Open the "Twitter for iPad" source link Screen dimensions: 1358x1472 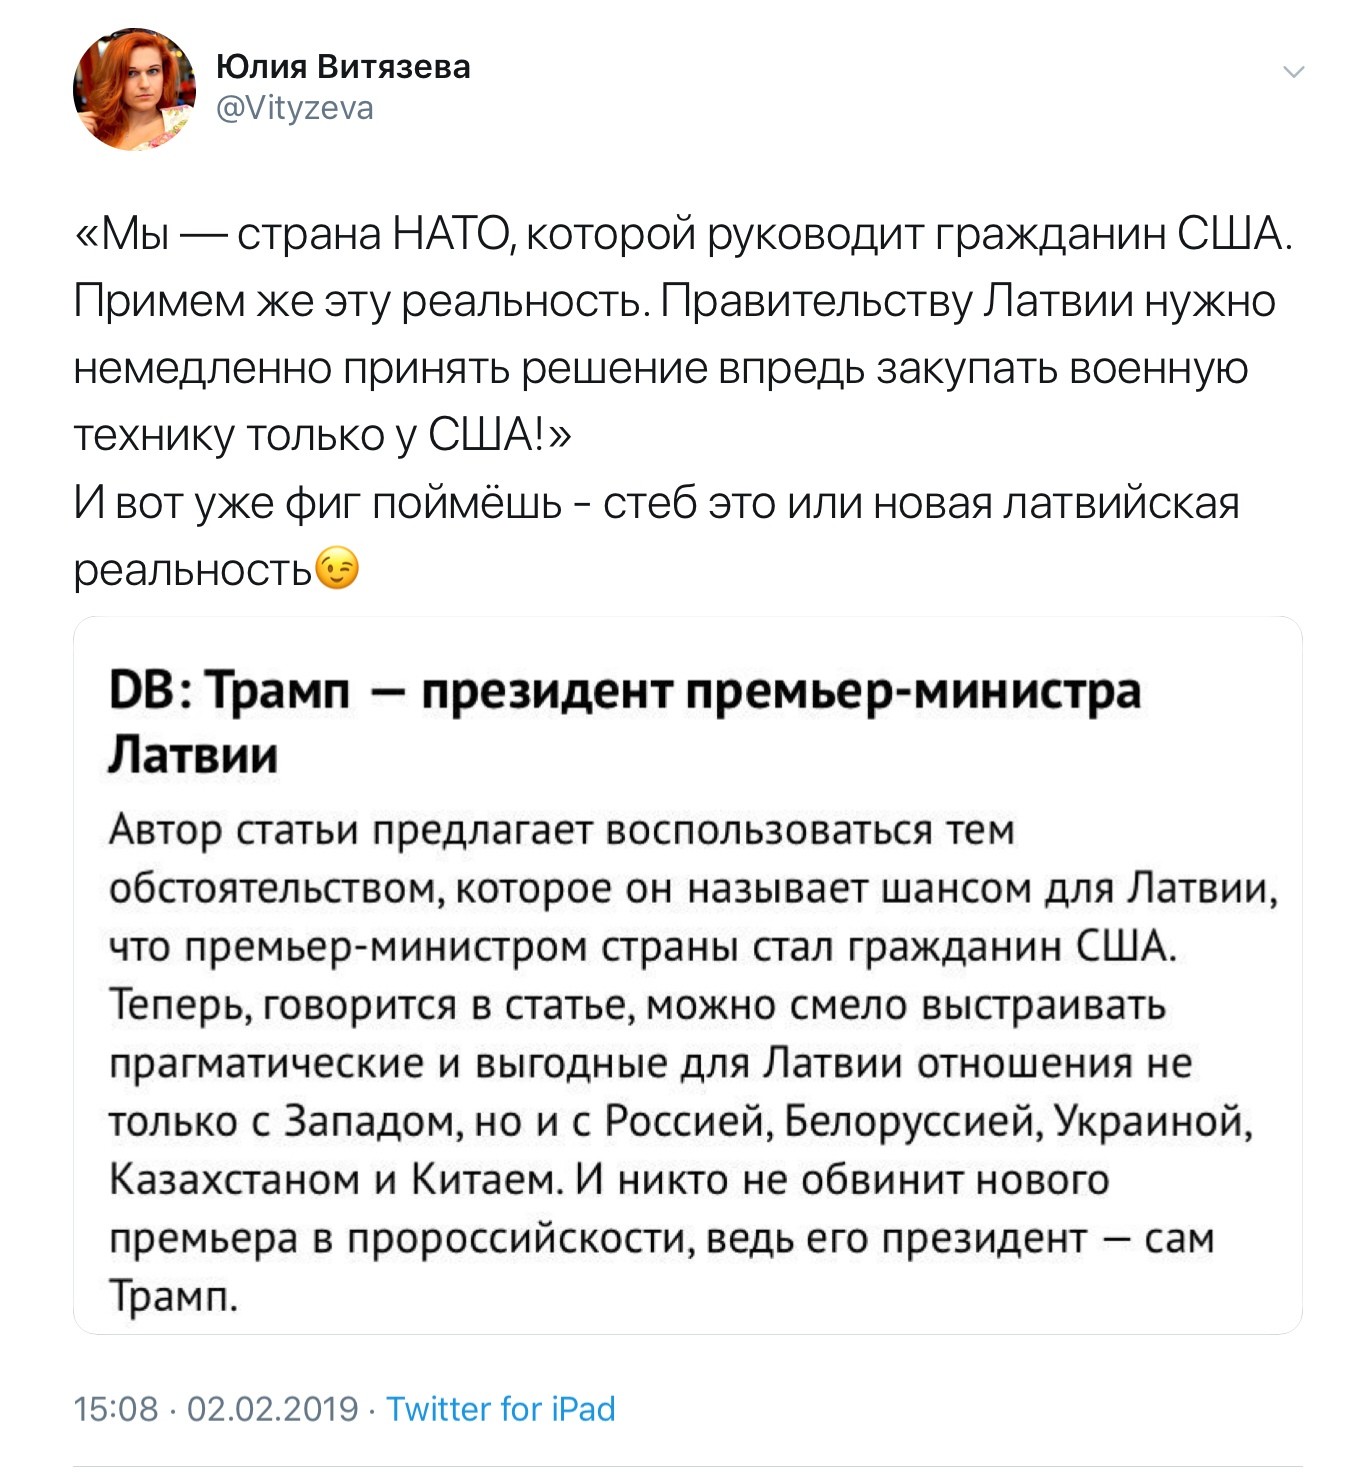500,1408
